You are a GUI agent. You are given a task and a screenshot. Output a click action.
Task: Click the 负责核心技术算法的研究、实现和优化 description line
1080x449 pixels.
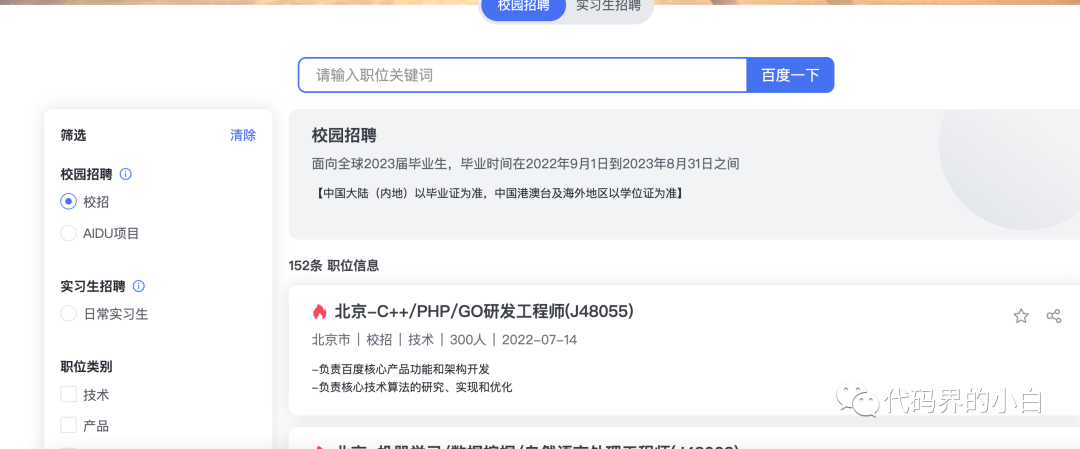click(x=412, y=387)
